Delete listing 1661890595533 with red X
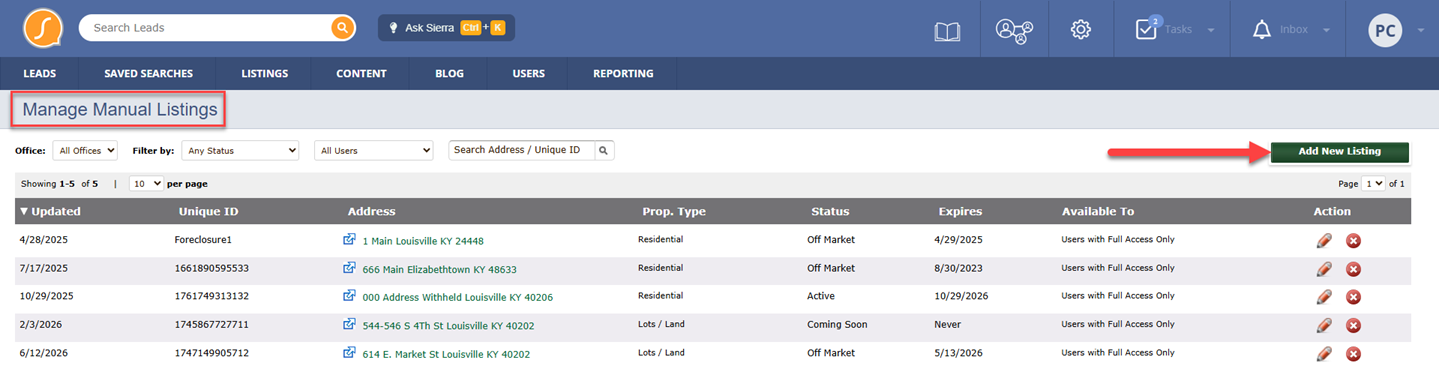This screenshot has height=378, width=1439. point(1353,269)
